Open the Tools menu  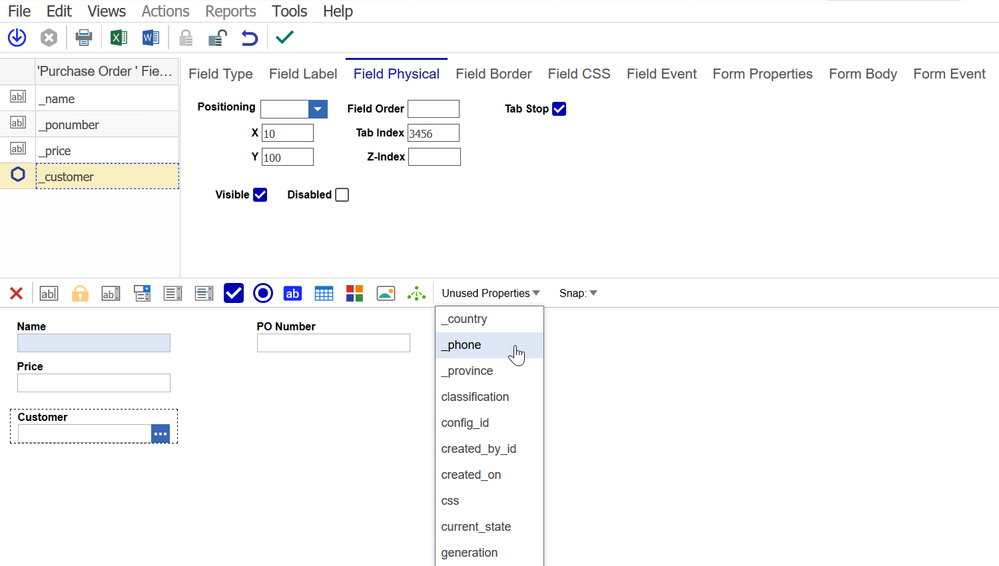289,11
